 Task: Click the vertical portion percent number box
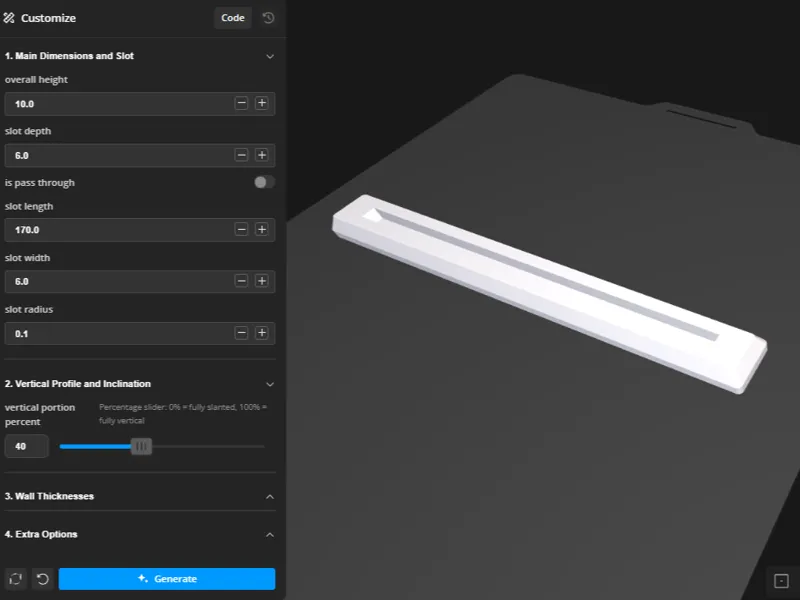(x=27, y=446)
